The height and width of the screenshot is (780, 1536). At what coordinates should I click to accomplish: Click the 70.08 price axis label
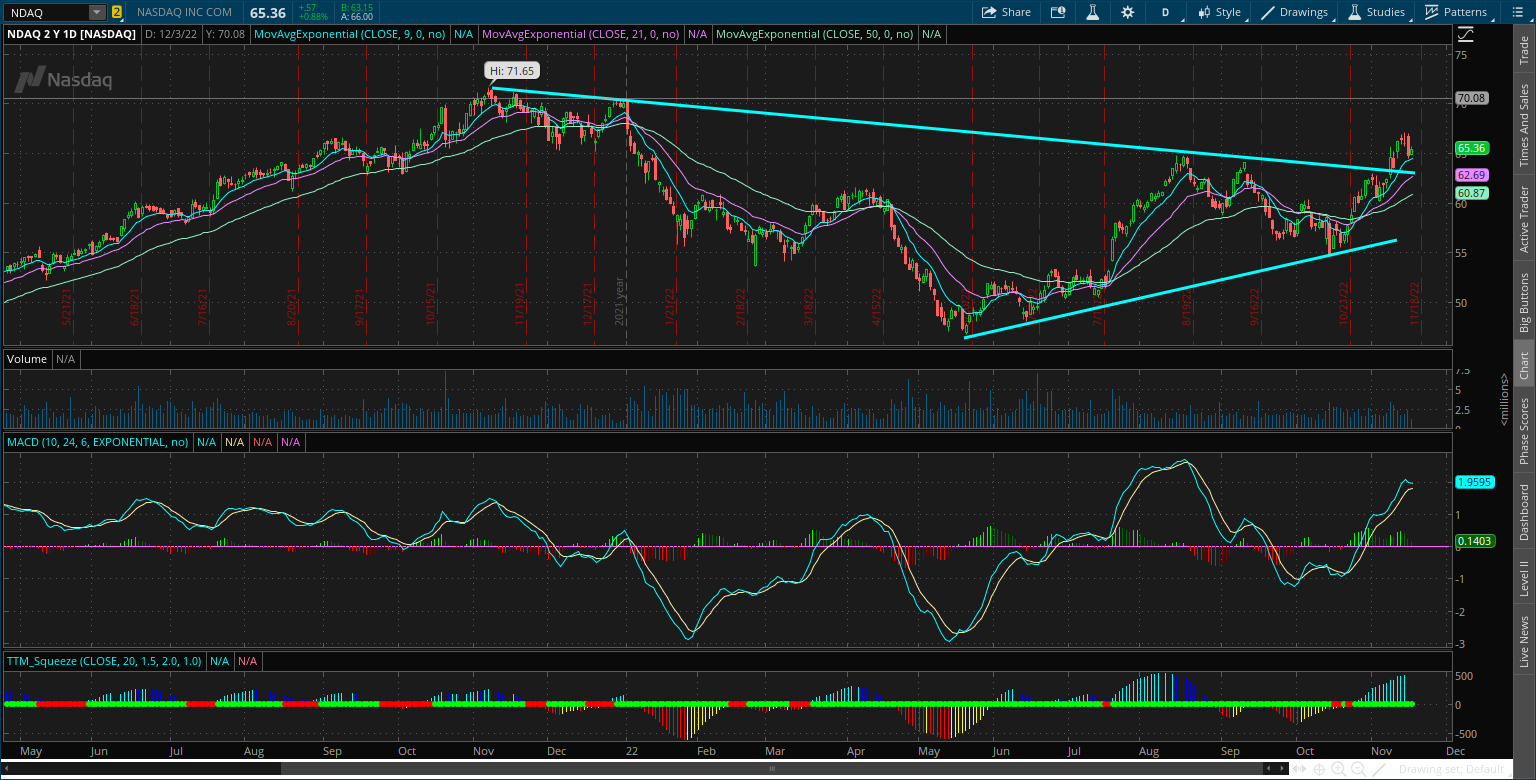(x=1472, y=98)
